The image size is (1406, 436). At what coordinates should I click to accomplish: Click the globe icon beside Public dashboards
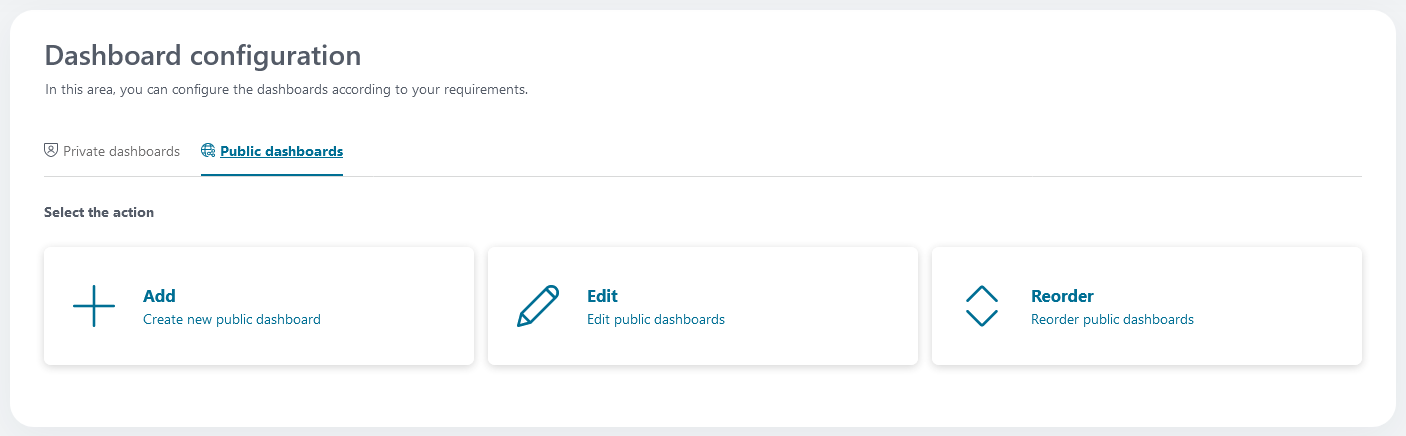[x=208, y=151]
